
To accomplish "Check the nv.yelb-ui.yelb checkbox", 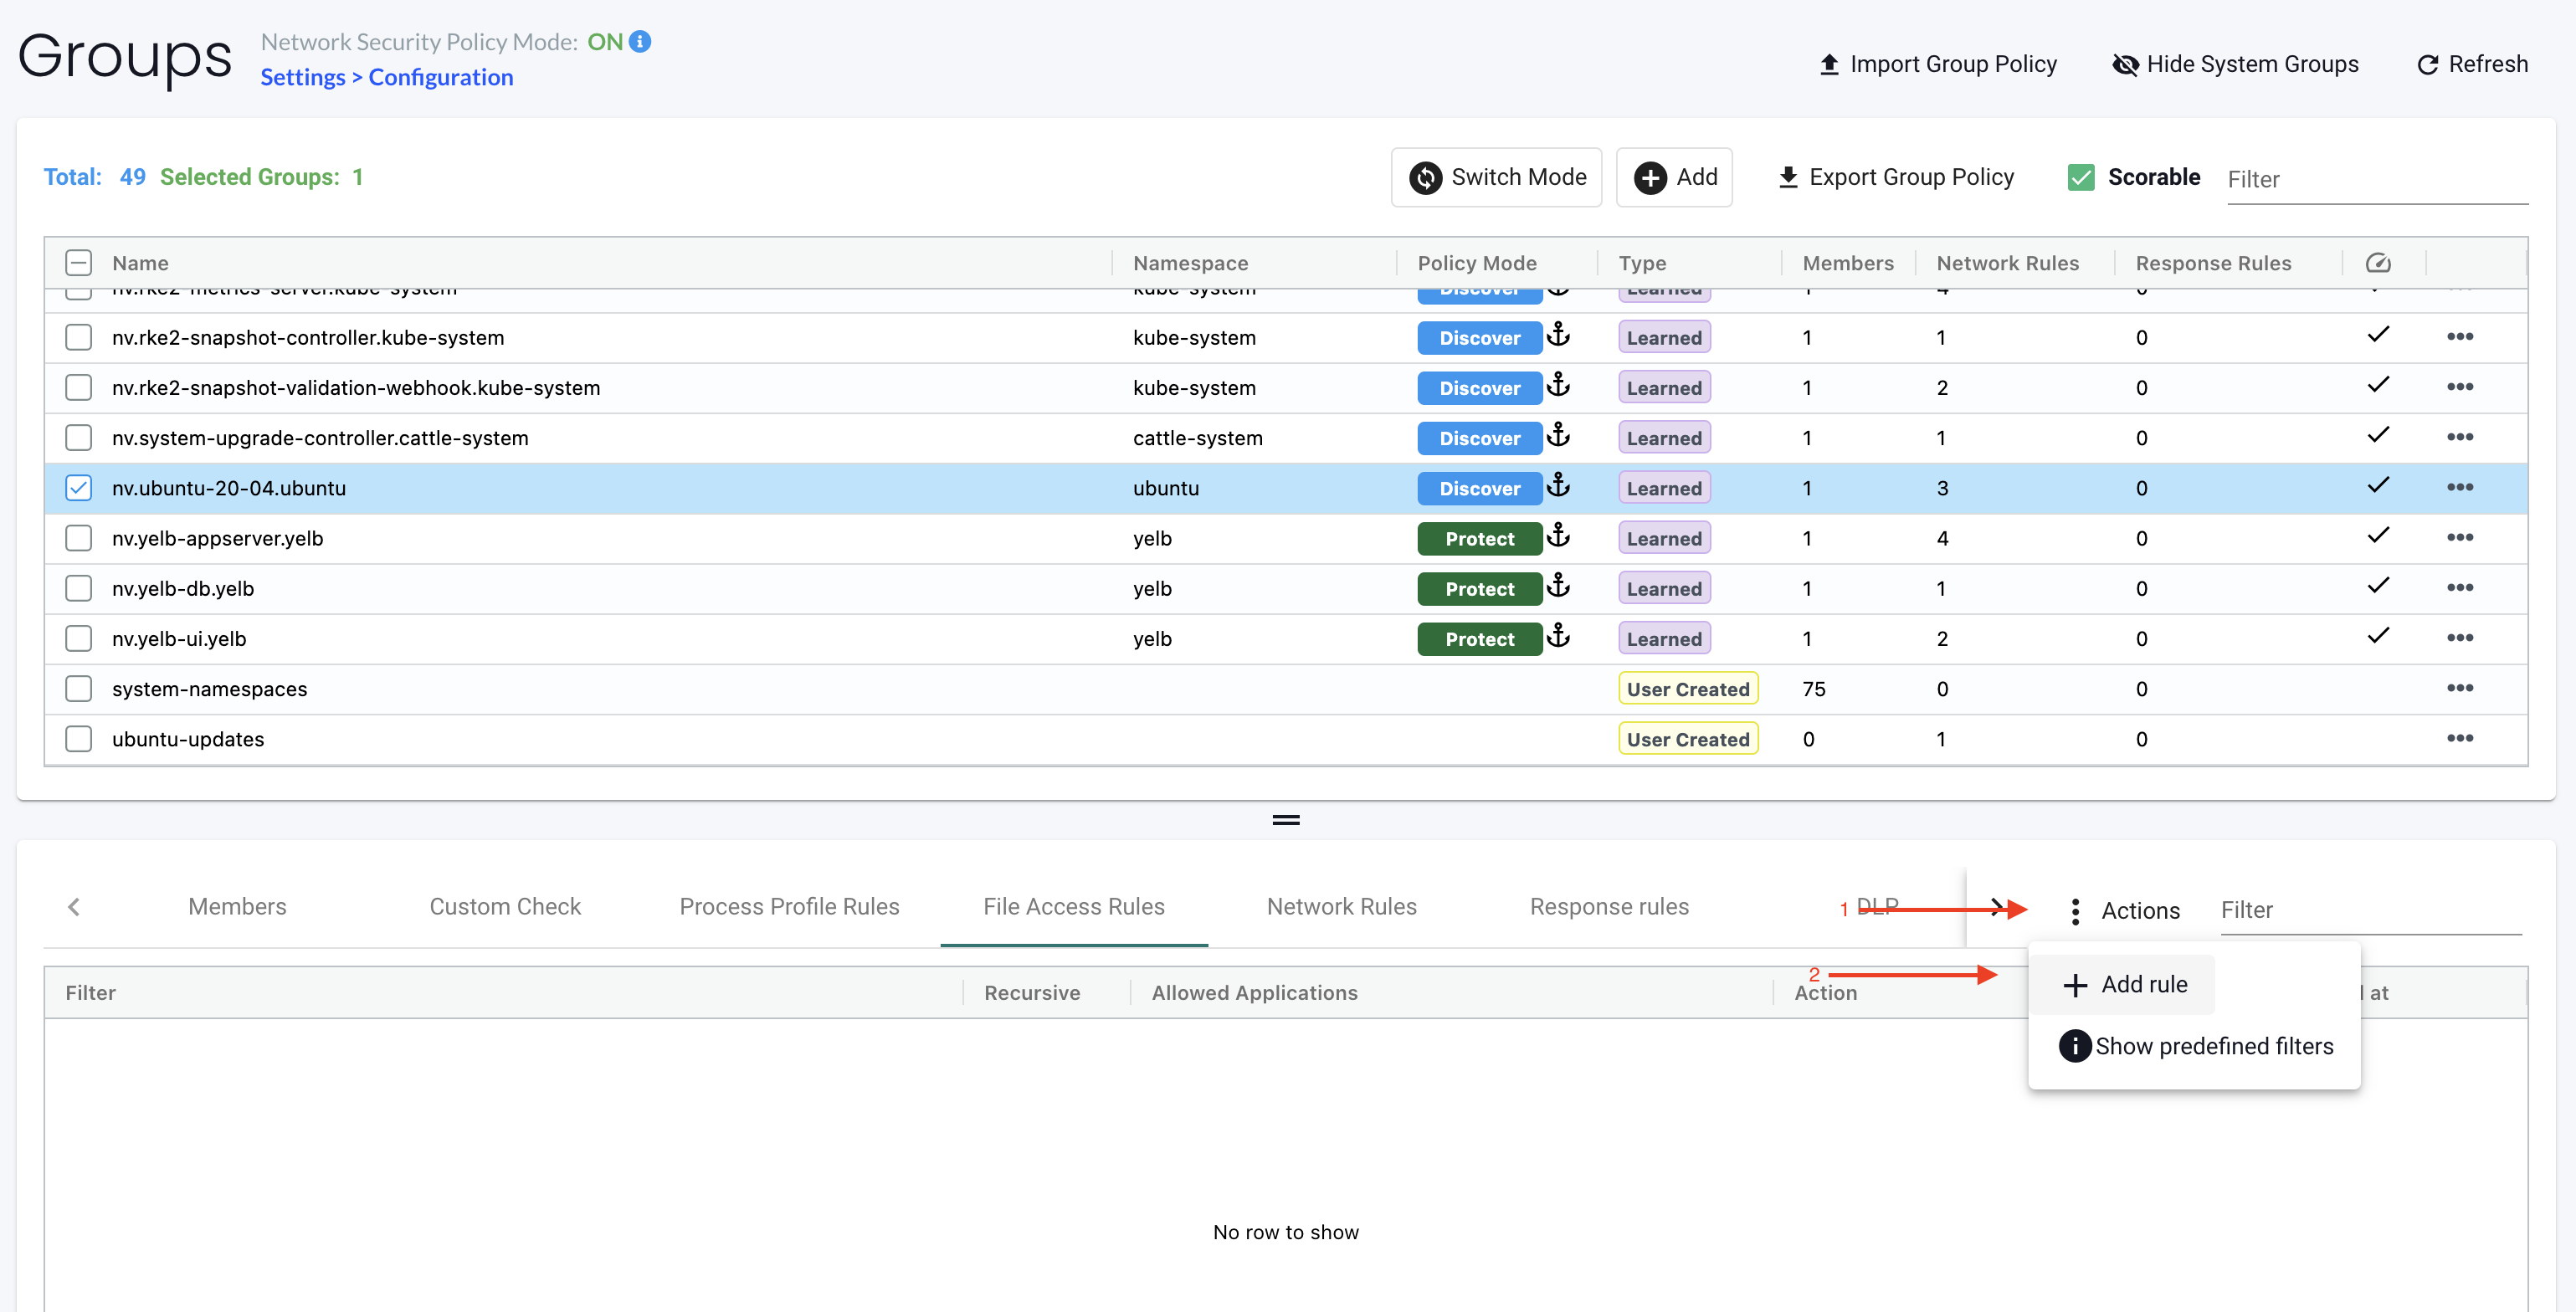I will [78, 638].
